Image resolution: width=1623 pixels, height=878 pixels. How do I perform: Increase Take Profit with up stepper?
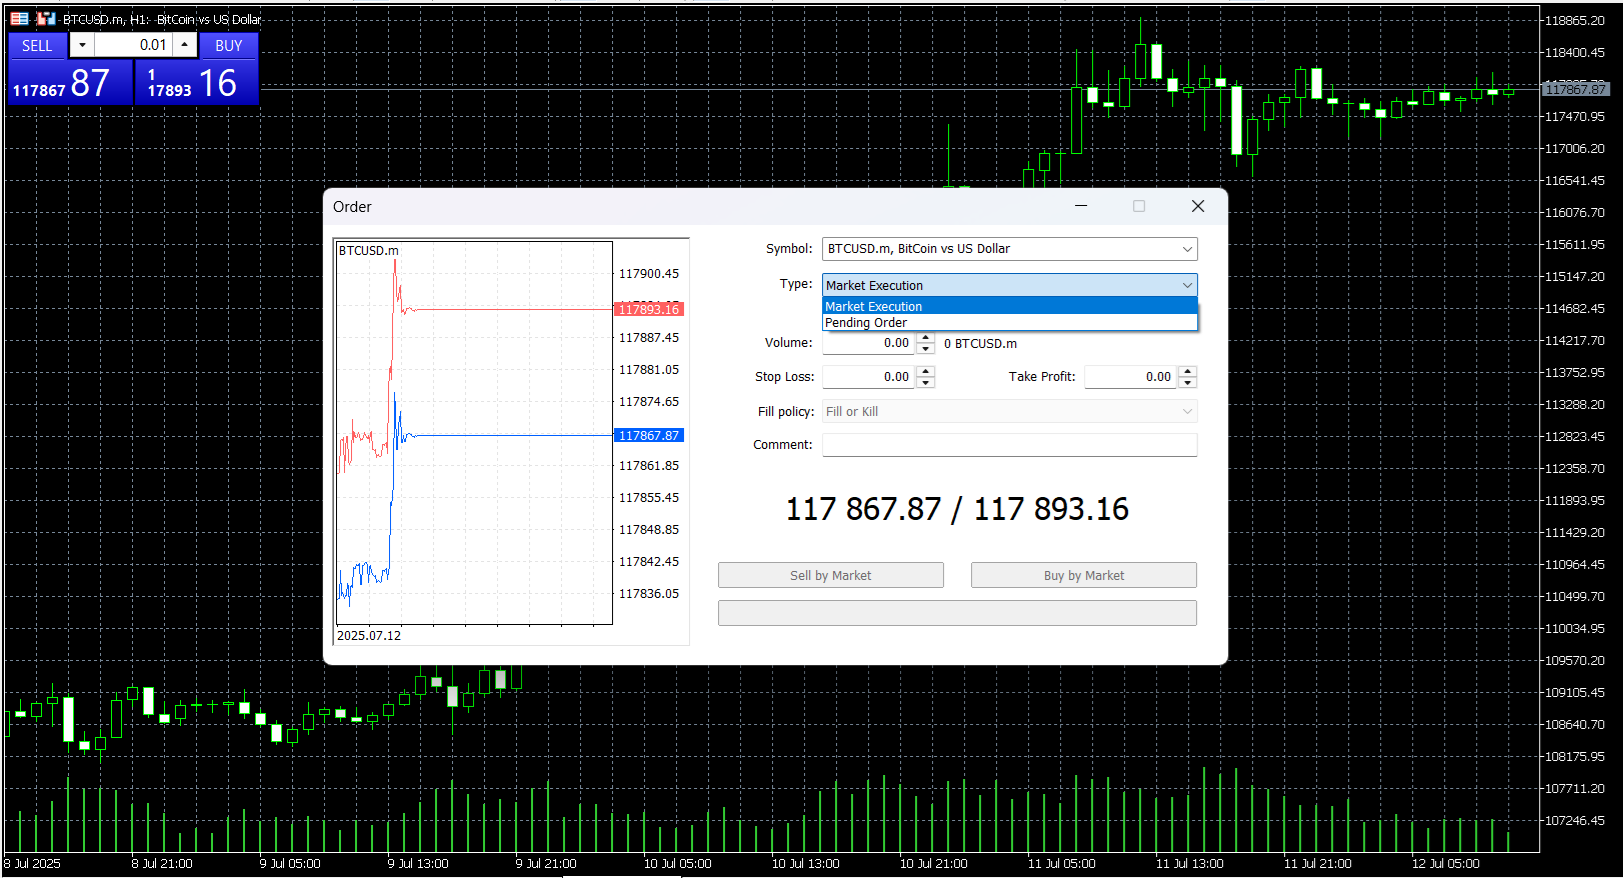click(1187, 371)
